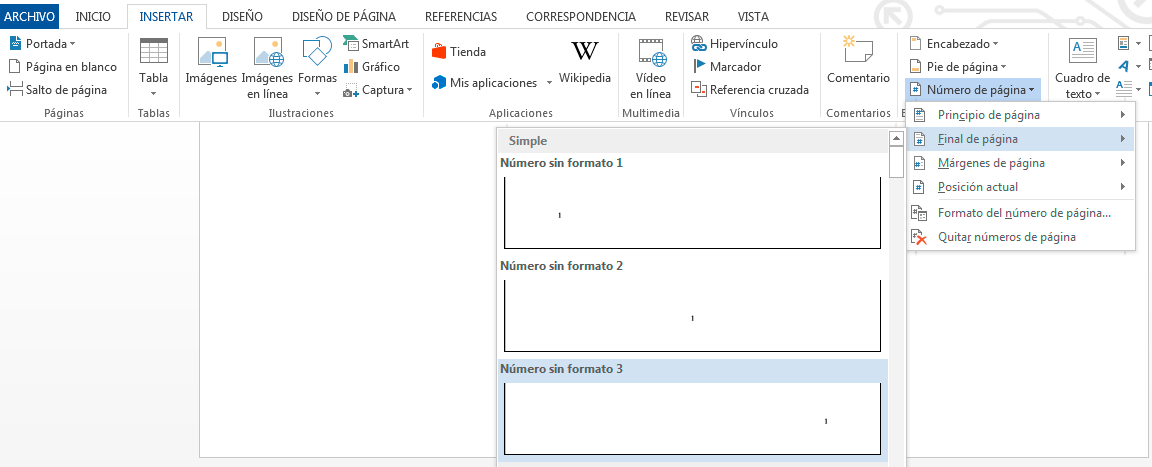This screenshot has height=467, width=1152.
Task: Open Principio de página submenu
Action: pyautogui.click(x=1020, y=115)
